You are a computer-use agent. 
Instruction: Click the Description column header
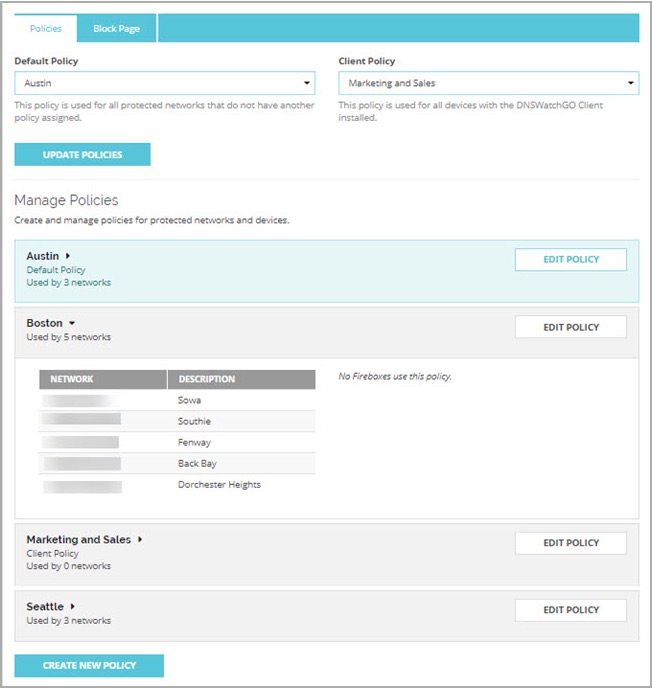[x=240, y=380]
